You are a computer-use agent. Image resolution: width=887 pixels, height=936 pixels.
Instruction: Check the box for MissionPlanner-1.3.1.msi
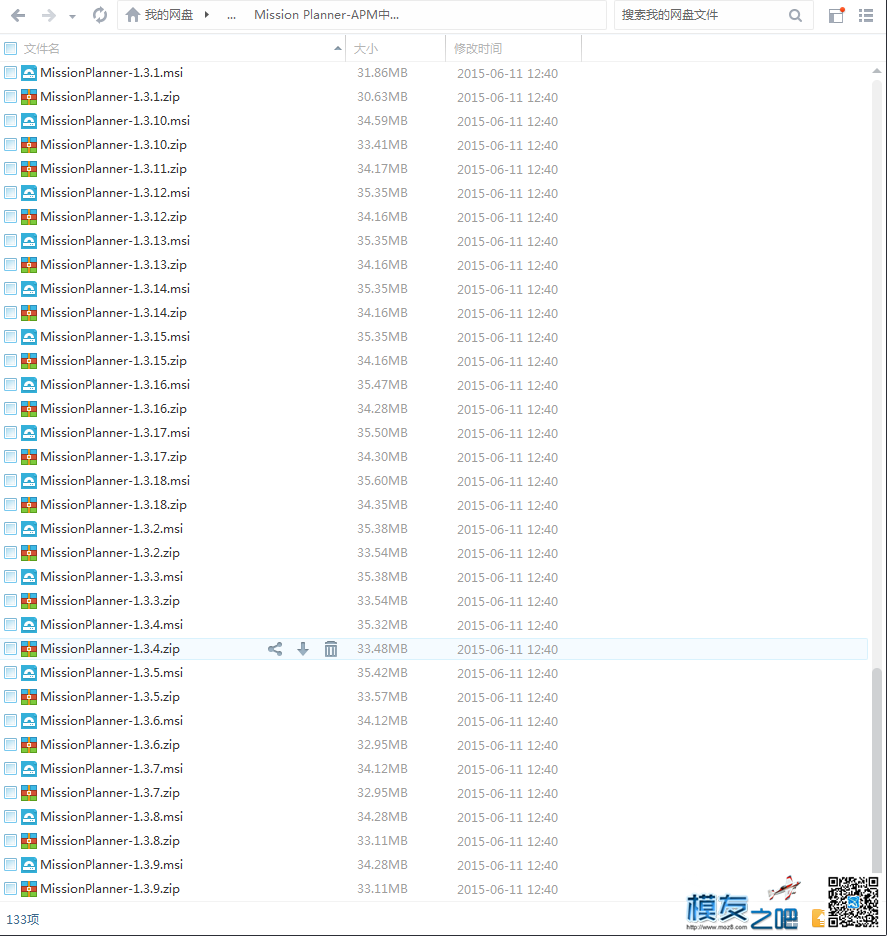click(11, 73)
